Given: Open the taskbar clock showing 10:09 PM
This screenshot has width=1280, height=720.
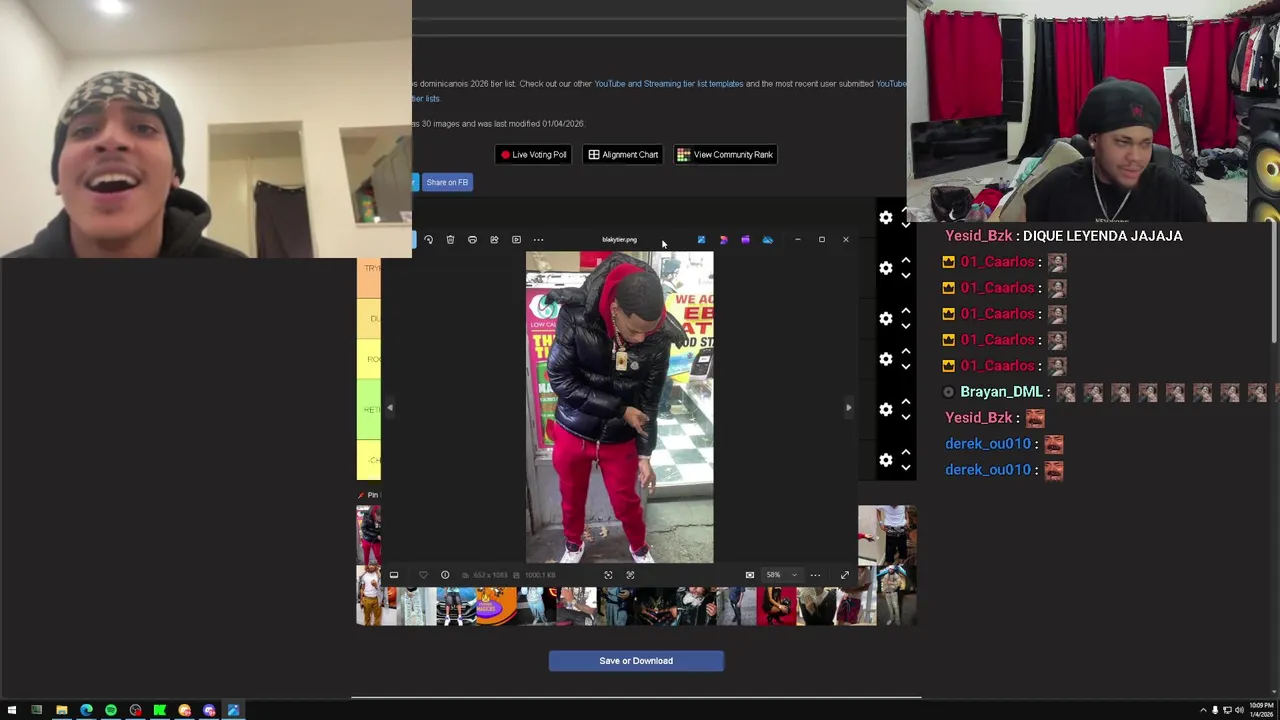Looking at the screenshot, I should point(1261,711).
